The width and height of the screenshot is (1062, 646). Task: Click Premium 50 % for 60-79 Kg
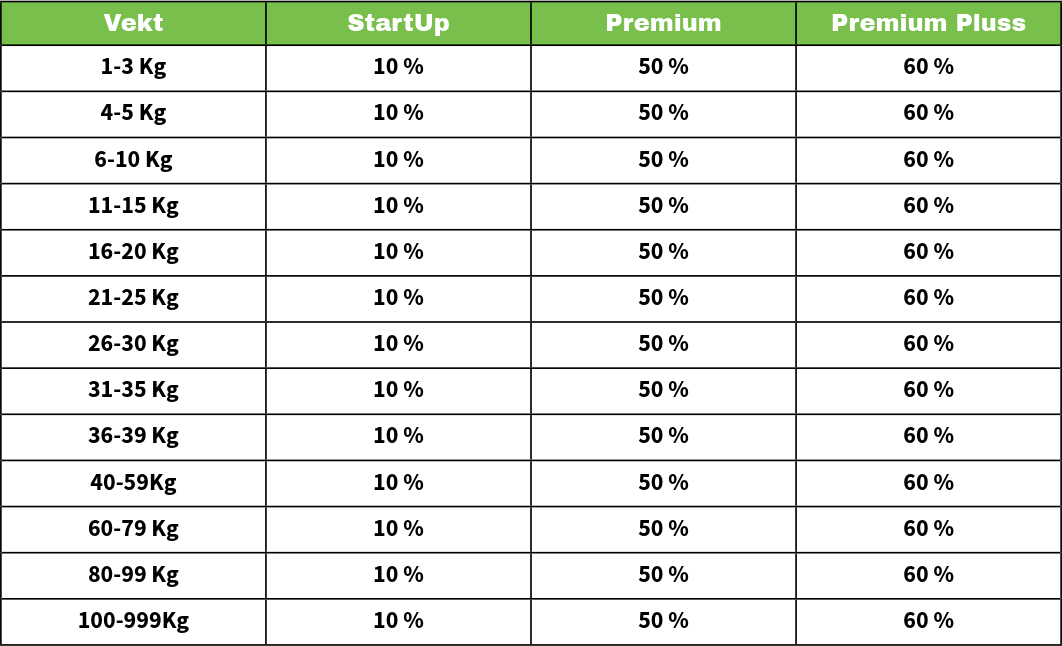(663, 528)
